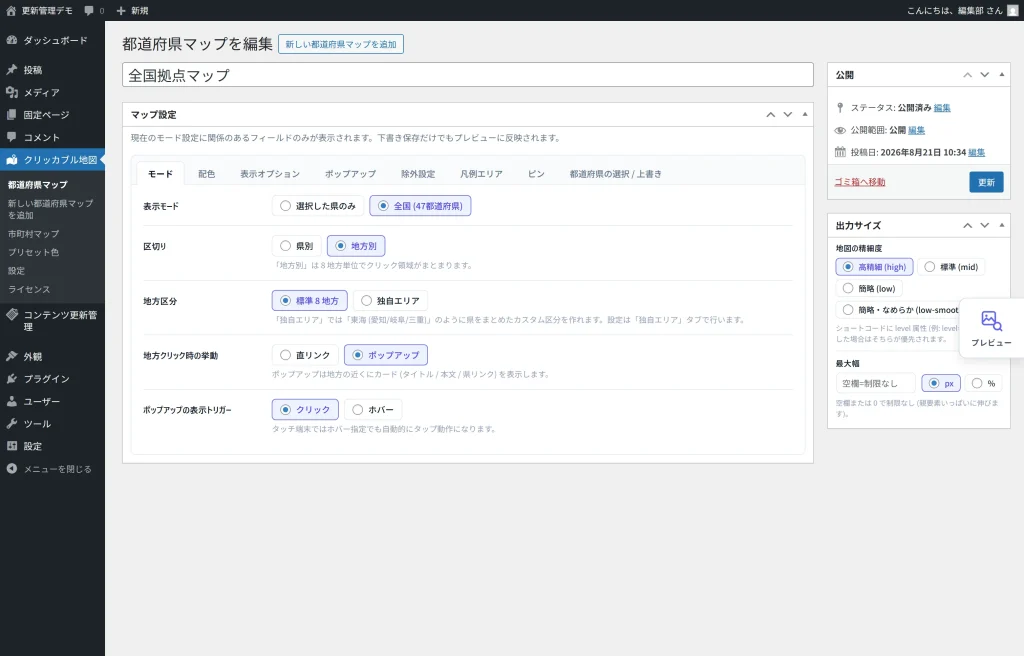Open 設定 settings icon in main sidebar
The height and width of the screenshot is (656, 1024).
[12, 446]
